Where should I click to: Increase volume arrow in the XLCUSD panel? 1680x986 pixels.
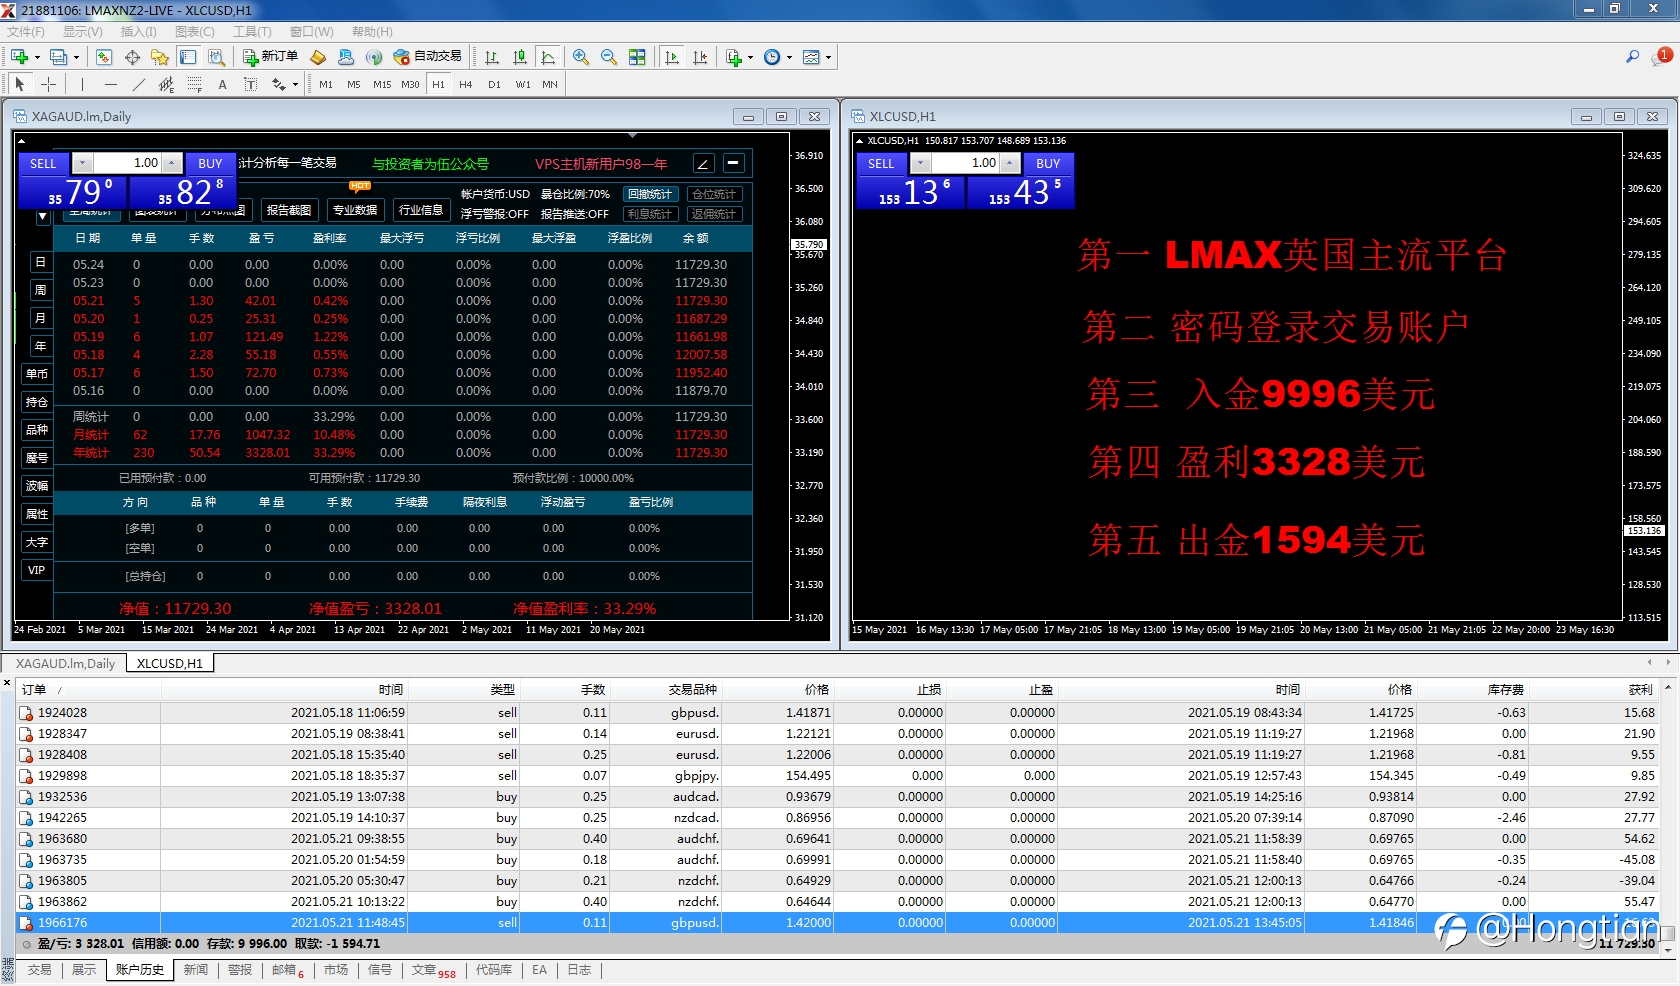tap(1010, 163)
